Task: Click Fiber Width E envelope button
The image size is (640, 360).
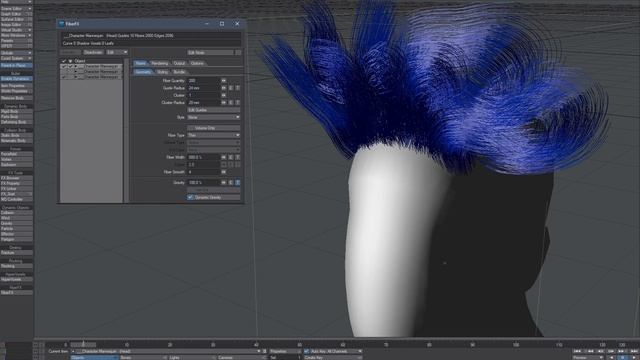Action: tap(231, 157)
